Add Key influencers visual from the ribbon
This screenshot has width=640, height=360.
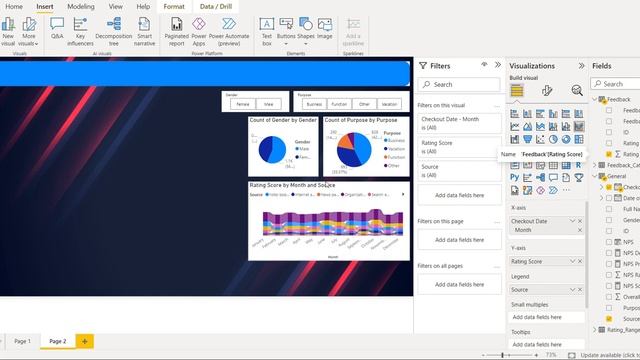coord(80,31)
